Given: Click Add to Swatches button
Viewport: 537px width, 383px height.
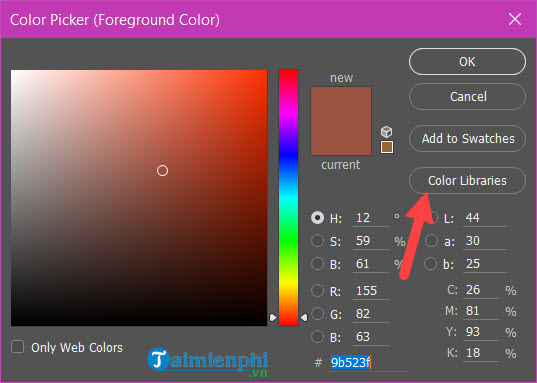Looking at the screenshot, I should point(467,139).
